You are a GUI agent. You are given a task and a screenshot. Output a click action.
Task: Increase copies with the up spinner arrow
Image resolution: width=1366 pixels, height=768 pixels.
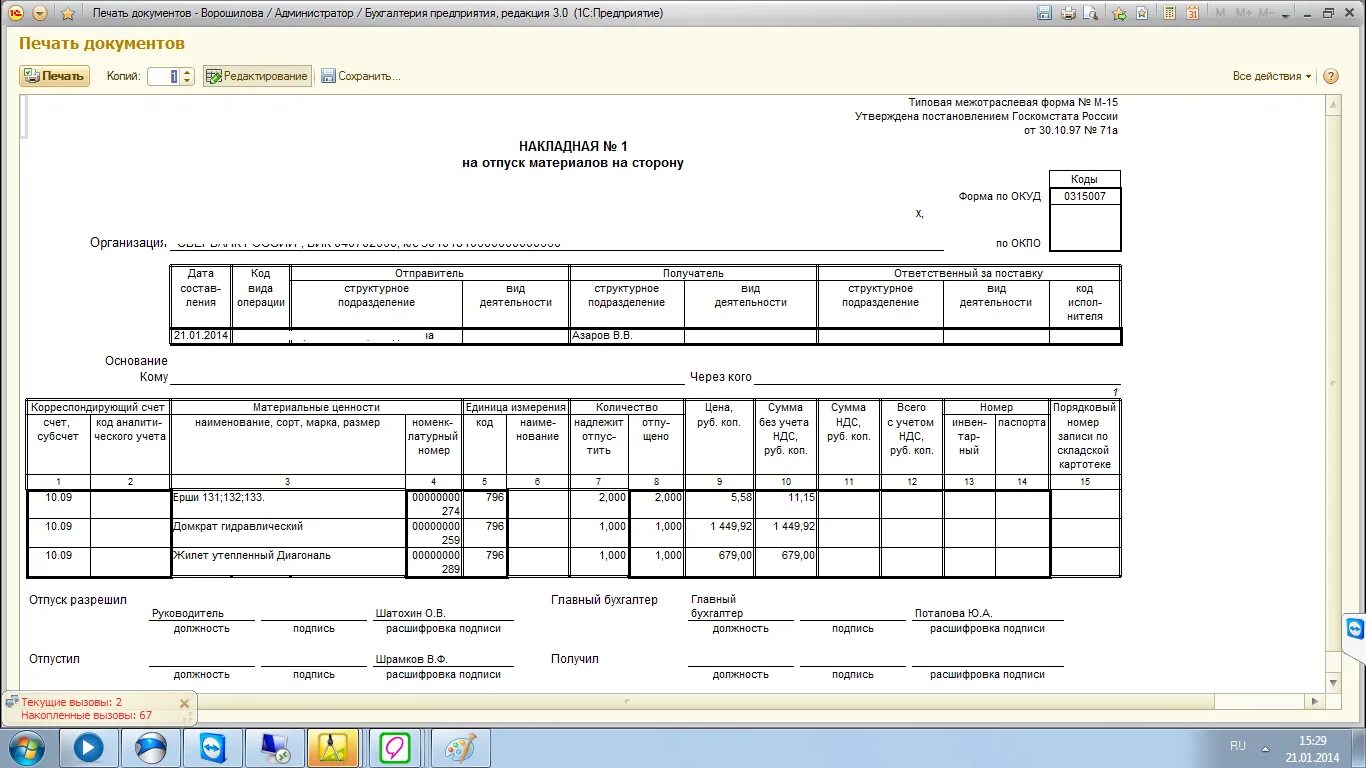(187, 72)
